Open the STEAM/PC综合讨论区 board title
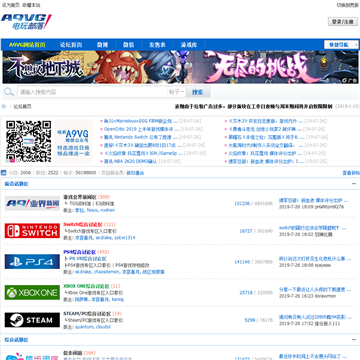The width and height of the screenshot is (360, 360). (x=87, y=314)
